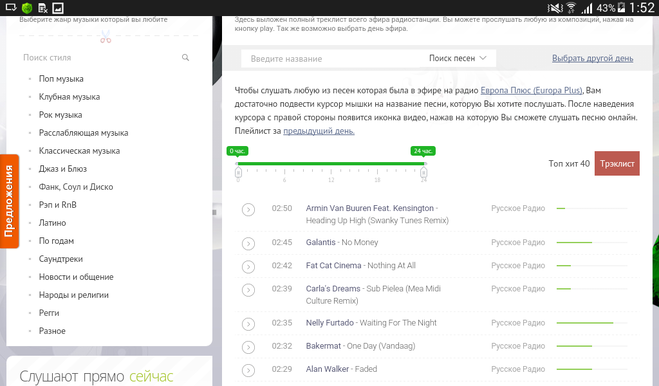The height and width of the screenshot is (386, 659).
Task: Open the Поиск песен dropdown
Action: 457,58
